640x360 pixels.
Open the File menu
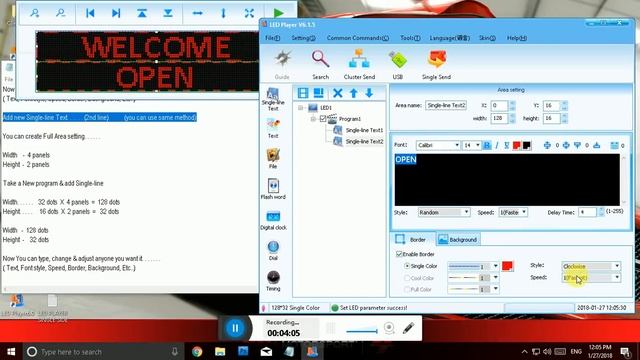click(273, 38)
